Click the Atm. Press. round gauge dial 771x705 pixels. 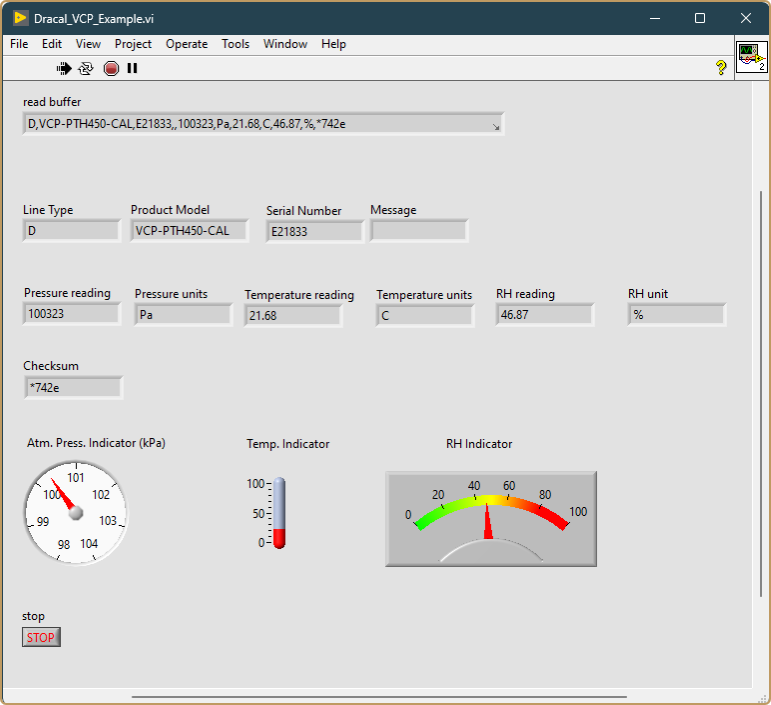tap(76, 513)
